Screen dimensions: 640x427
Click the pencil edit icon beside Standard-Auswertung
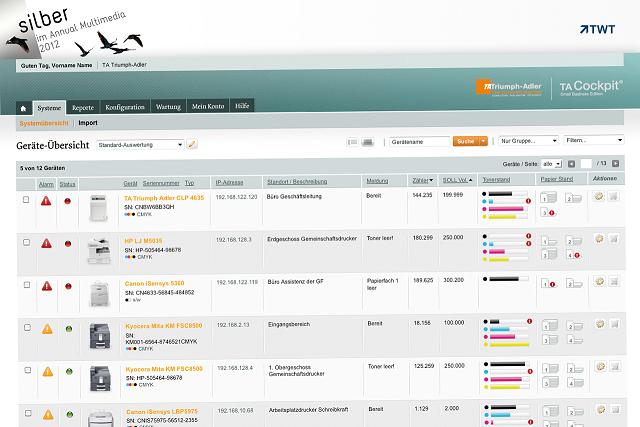[192, 144]
